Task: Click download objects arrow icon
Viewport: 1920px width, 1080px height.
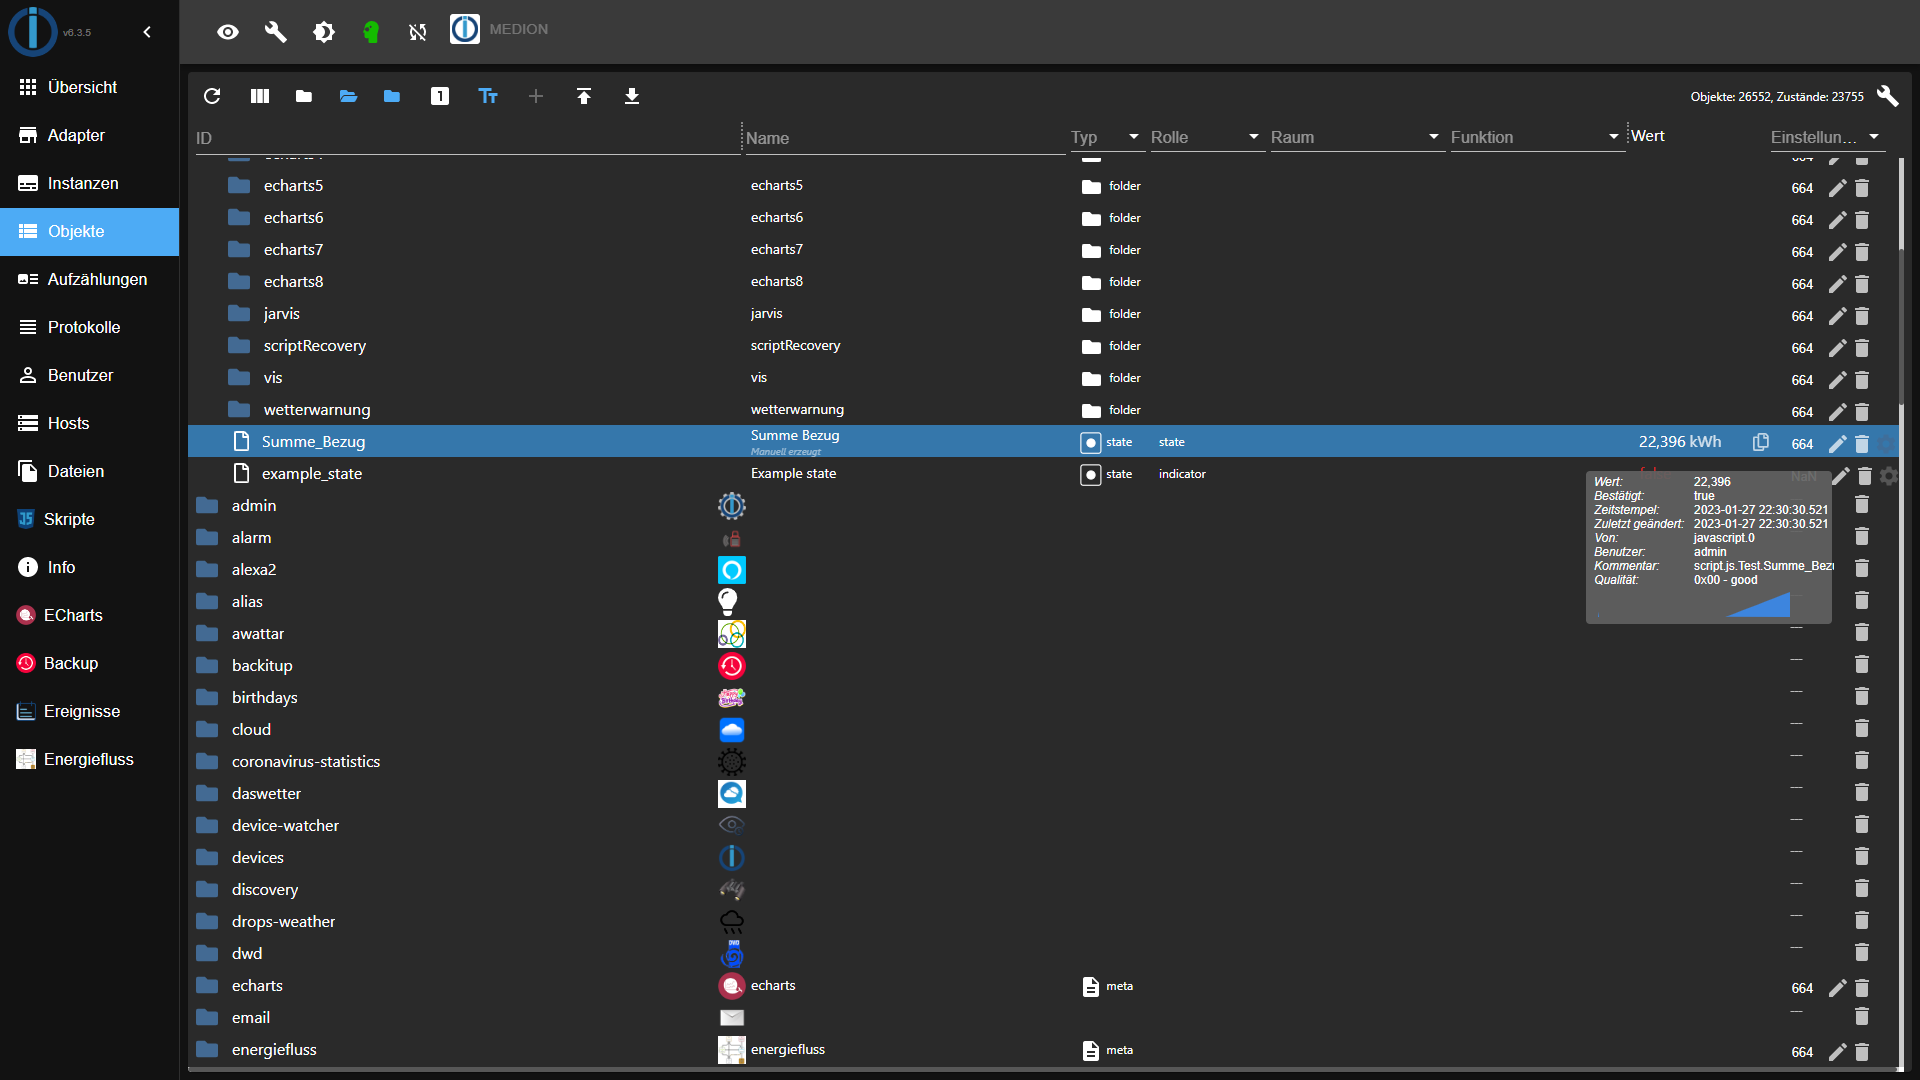Action: click(632, 96)
